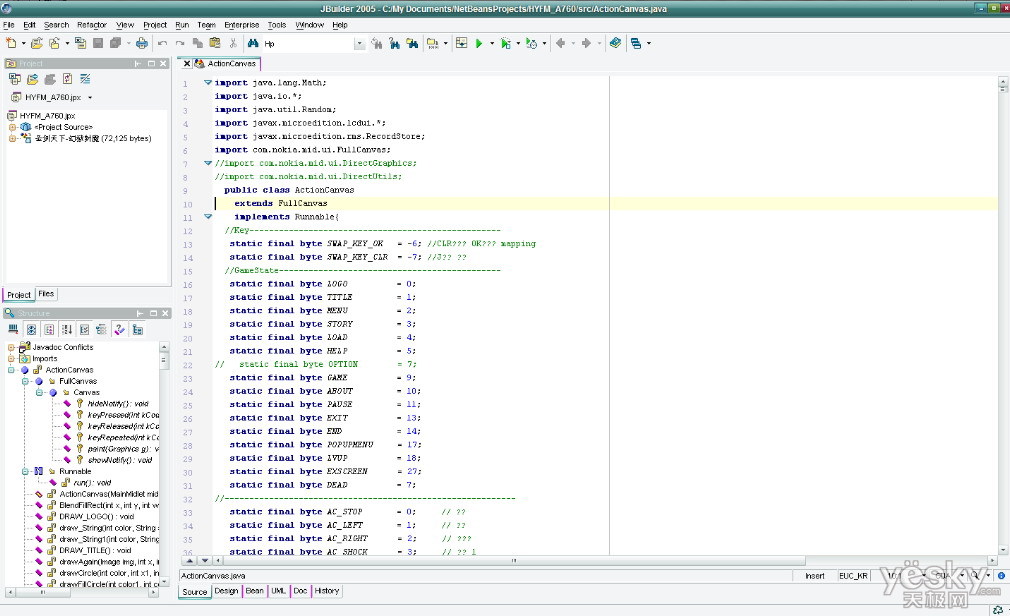Viewport: 1010px width, 616px height.
Task: Open the Help topics book icon
Action: coord(615,43)
